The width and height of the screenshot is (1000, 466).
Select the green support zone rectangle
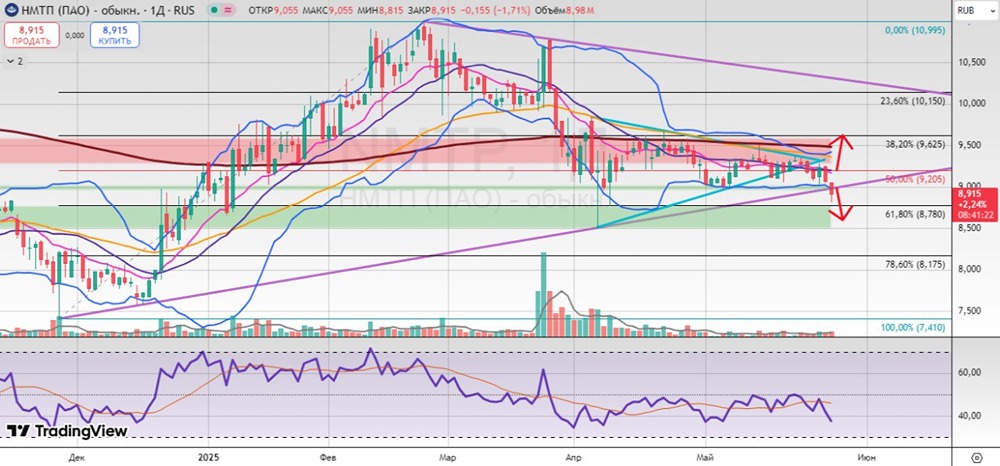(x=415, y=217)
